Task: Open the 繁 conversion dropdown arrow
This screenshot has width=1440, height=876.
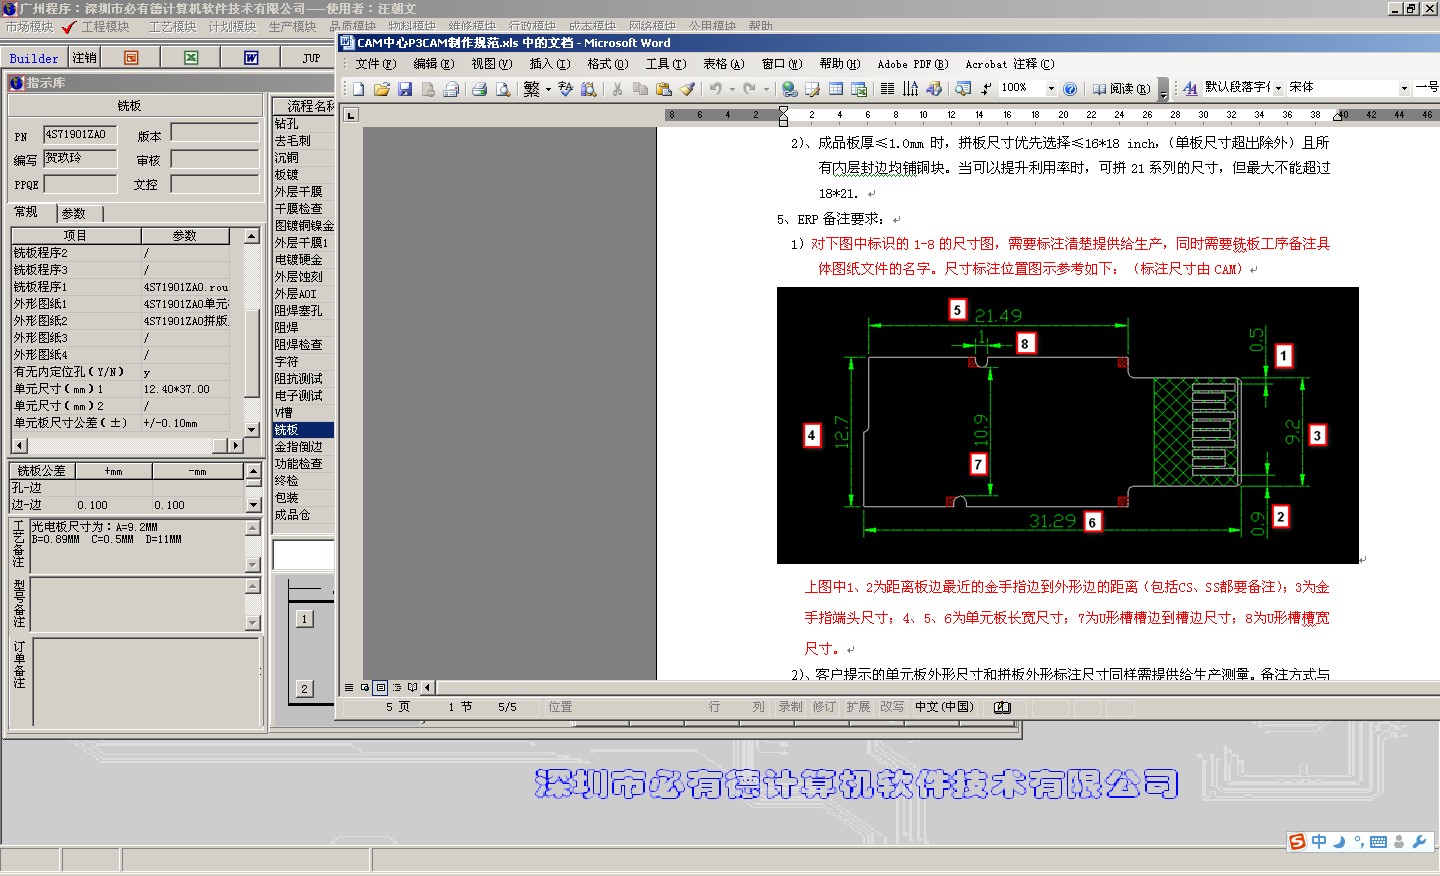Action: coord(548,89)
